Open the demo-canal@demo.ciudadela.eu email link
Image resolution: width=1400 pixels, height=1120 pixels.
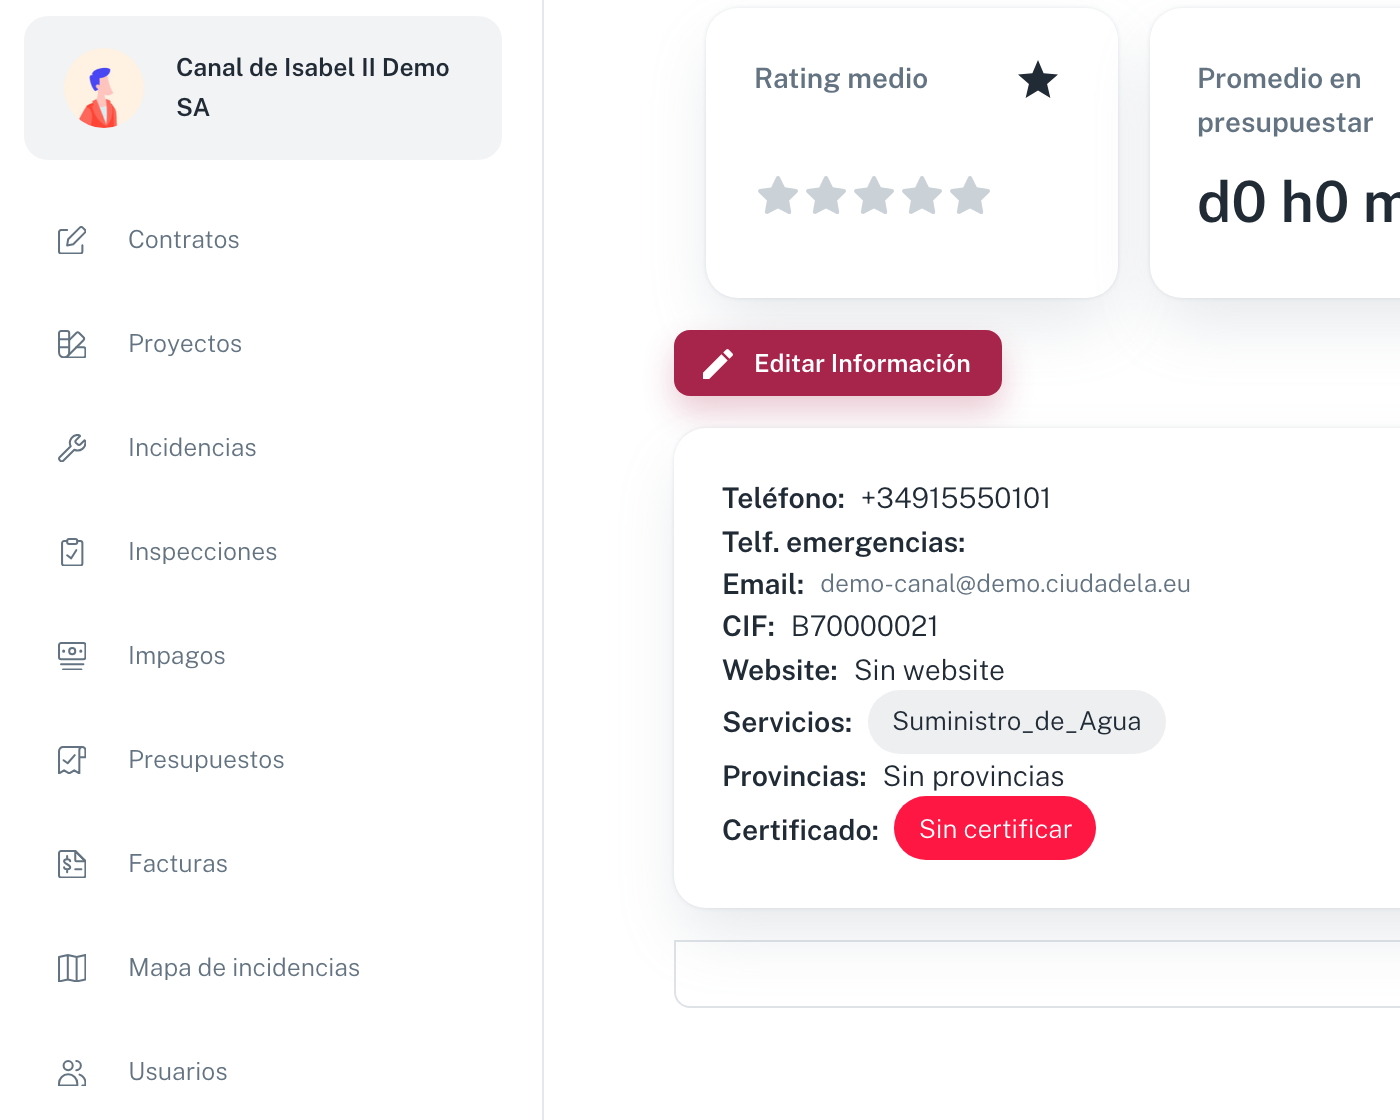[x=1005, y=584]
